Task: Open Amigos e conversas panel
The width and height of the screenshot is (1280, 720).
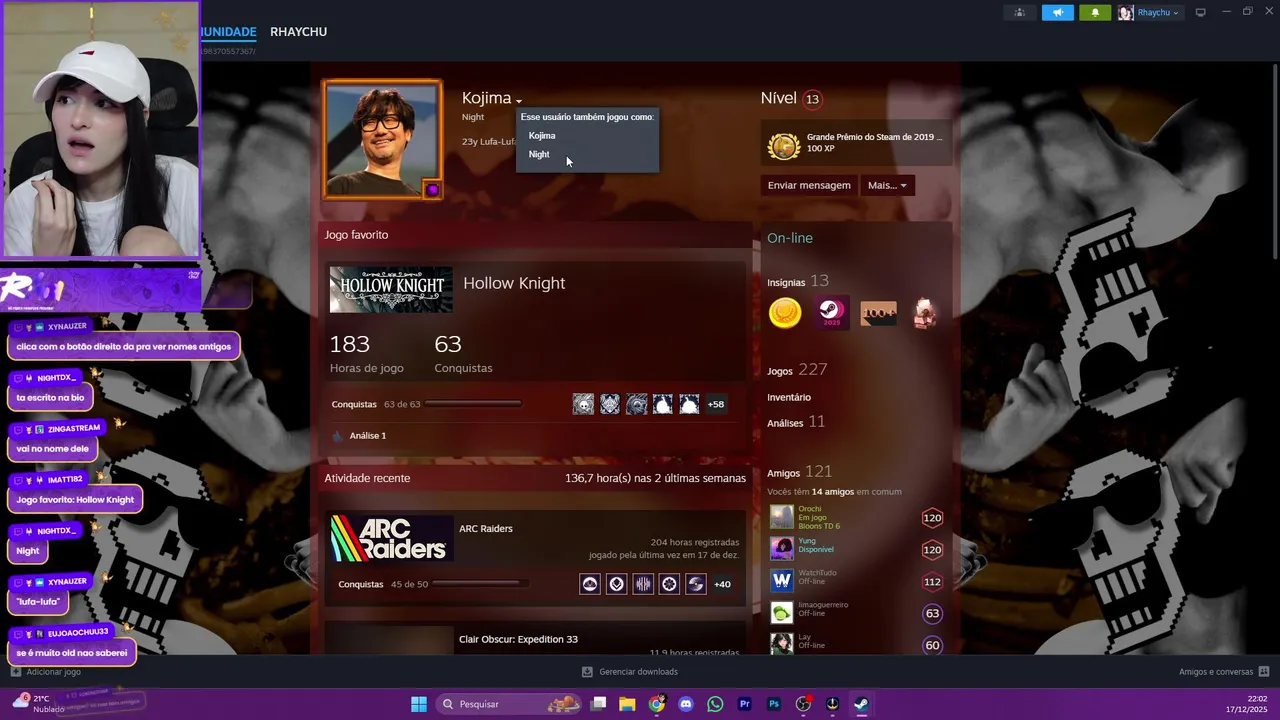Action: coord(1224,672)
